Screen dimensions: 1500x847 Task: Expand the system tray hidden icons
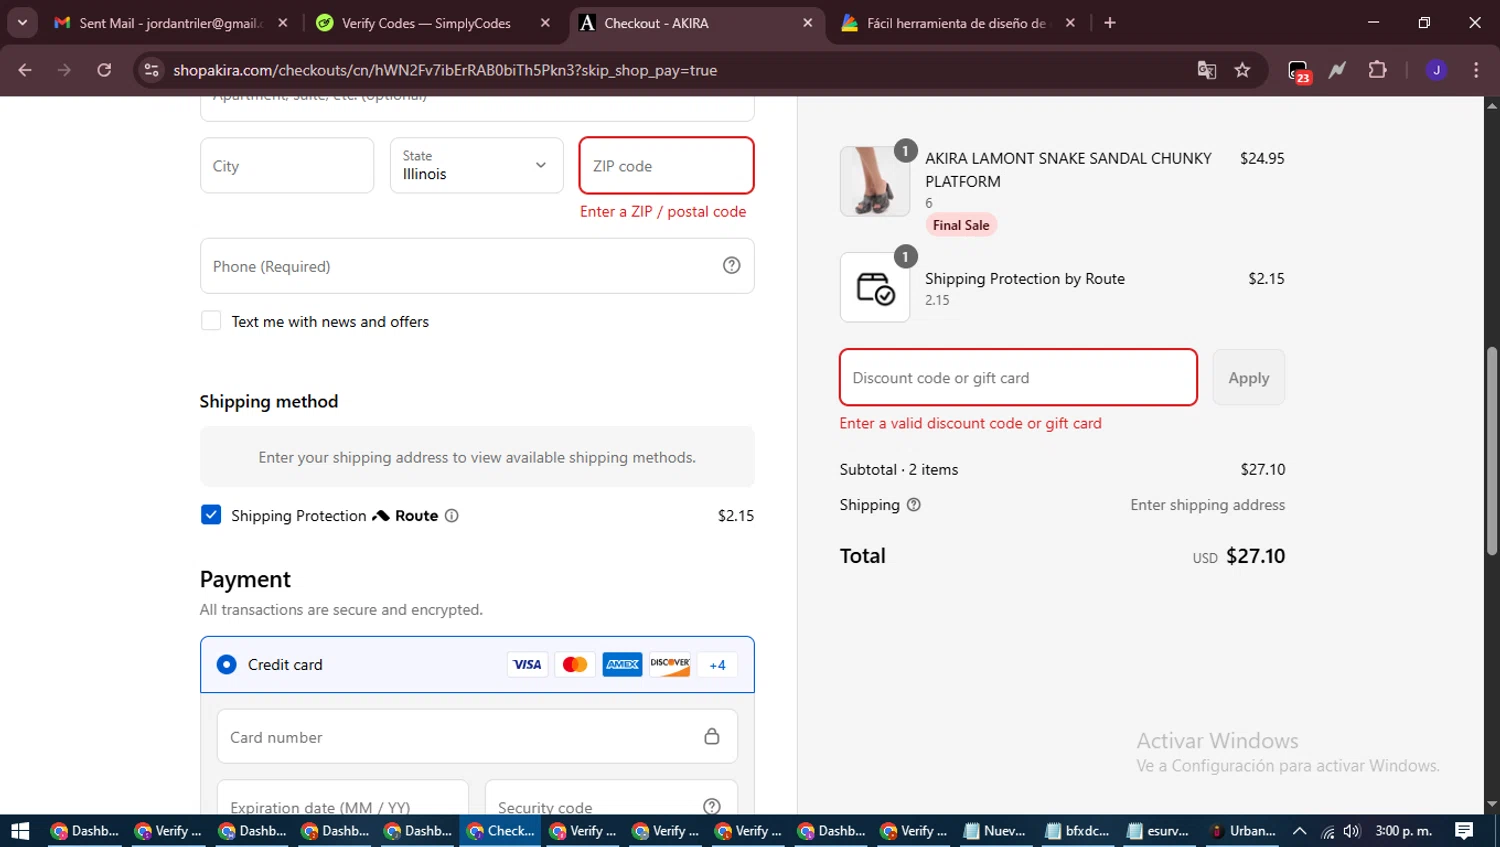[x=1300, y=831]
